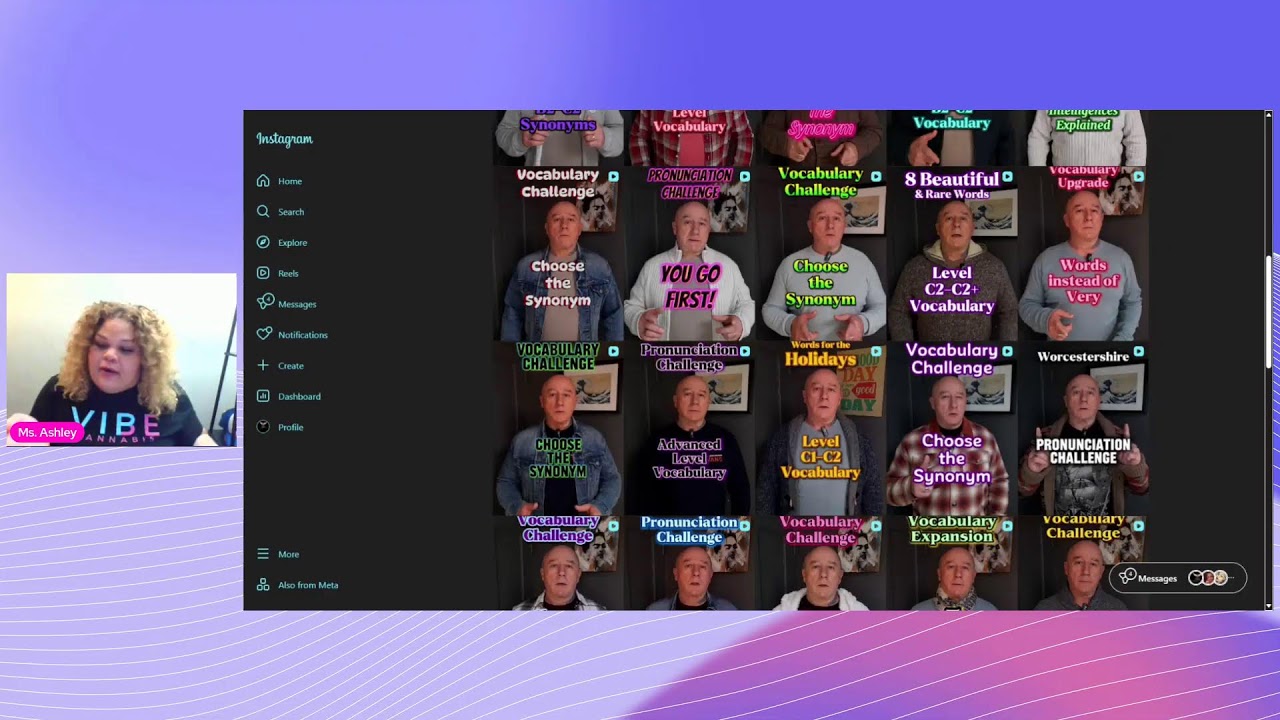Screen dimensions: 1280x720
Task: Click the Create plus icon
Action: pyautogui.click(x=263, y=365)
